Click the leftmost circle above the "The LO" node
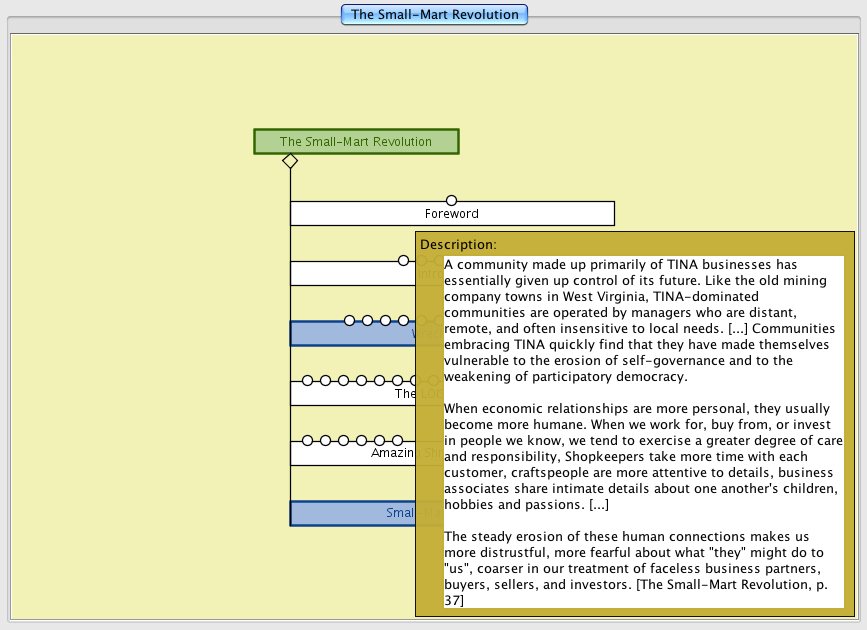Screen dimensions: 867x630 click(308, 380)
